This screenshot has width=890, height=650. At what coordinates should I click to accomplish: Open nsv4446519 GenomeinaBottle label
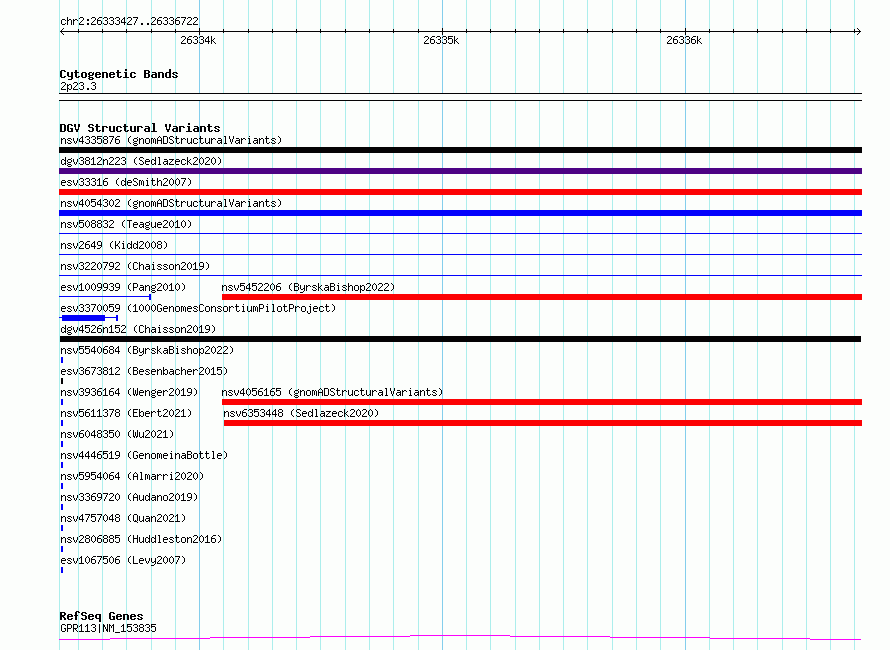pos(144,455)
